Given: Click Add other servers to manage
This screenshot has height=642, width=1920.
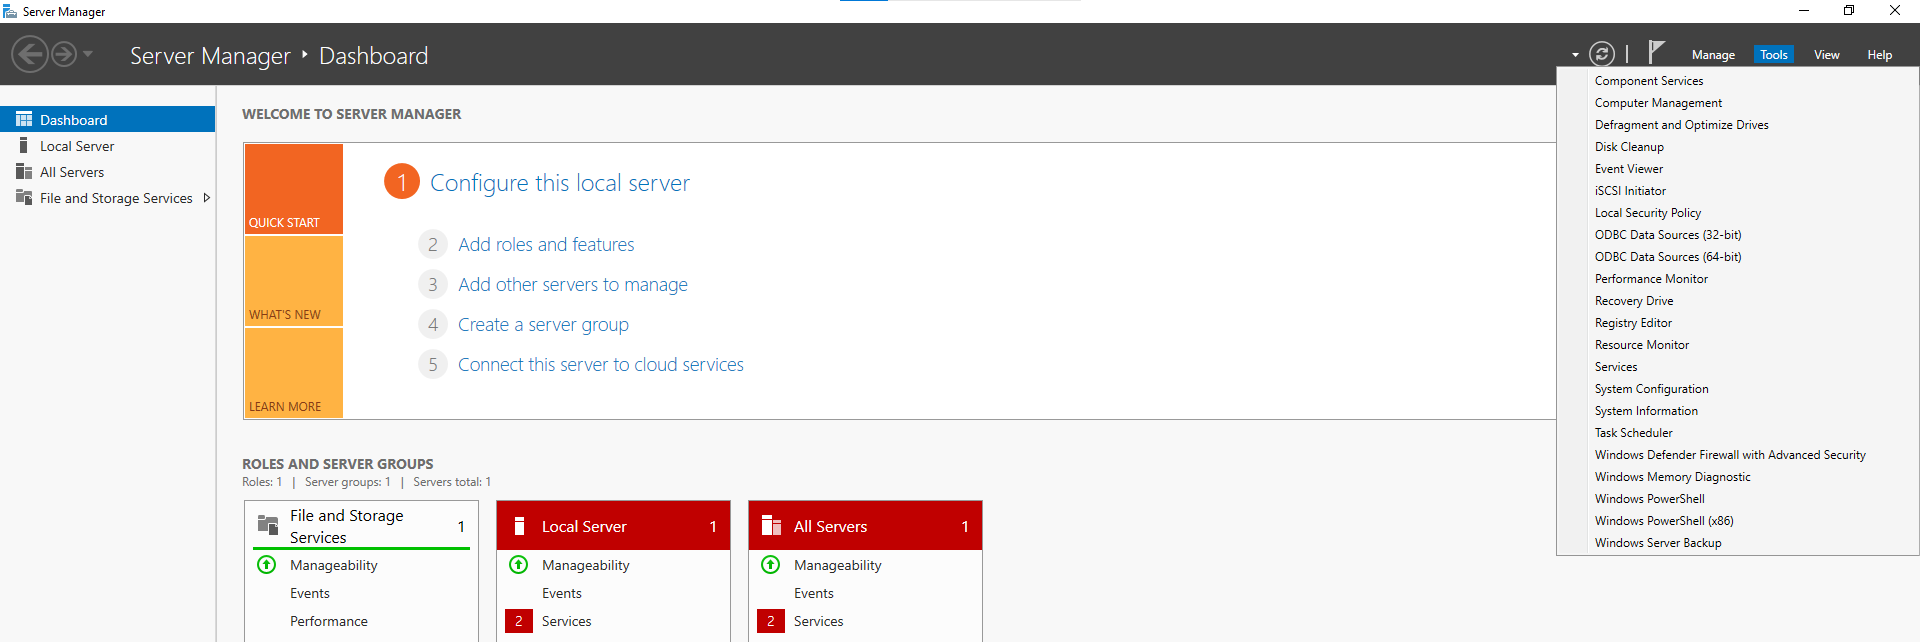Looking at the screenshot, I should pyautogui.click(x=573, y=284).
